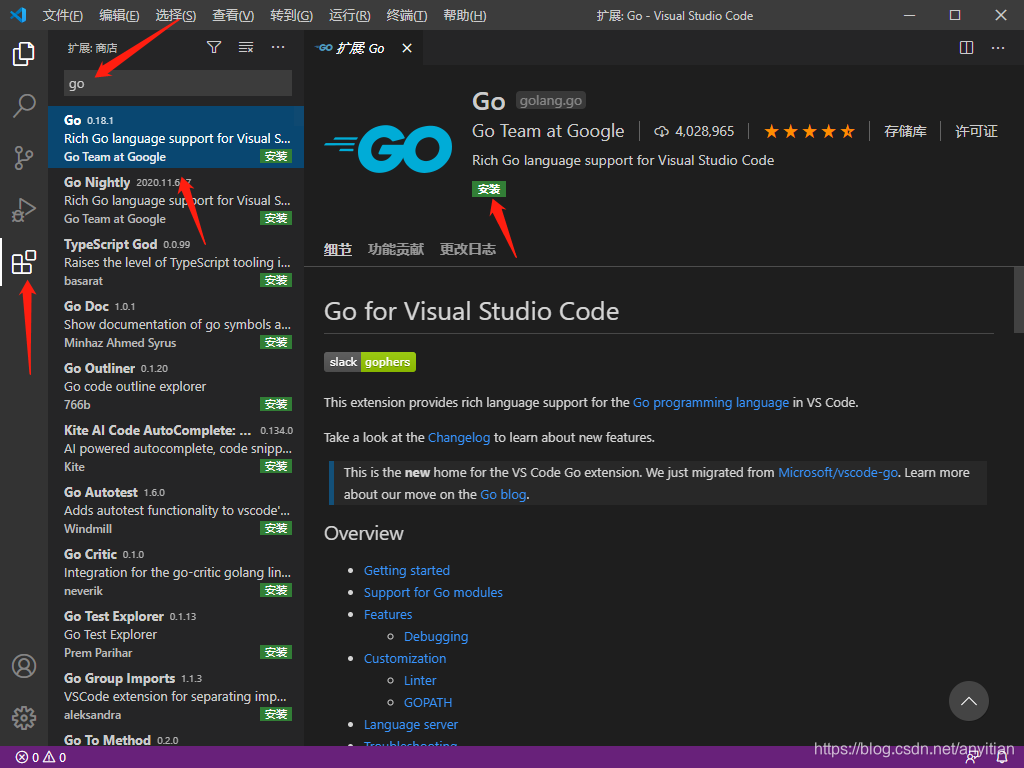
Task: Follow the Language server link
Action: (x=411, y=725)
